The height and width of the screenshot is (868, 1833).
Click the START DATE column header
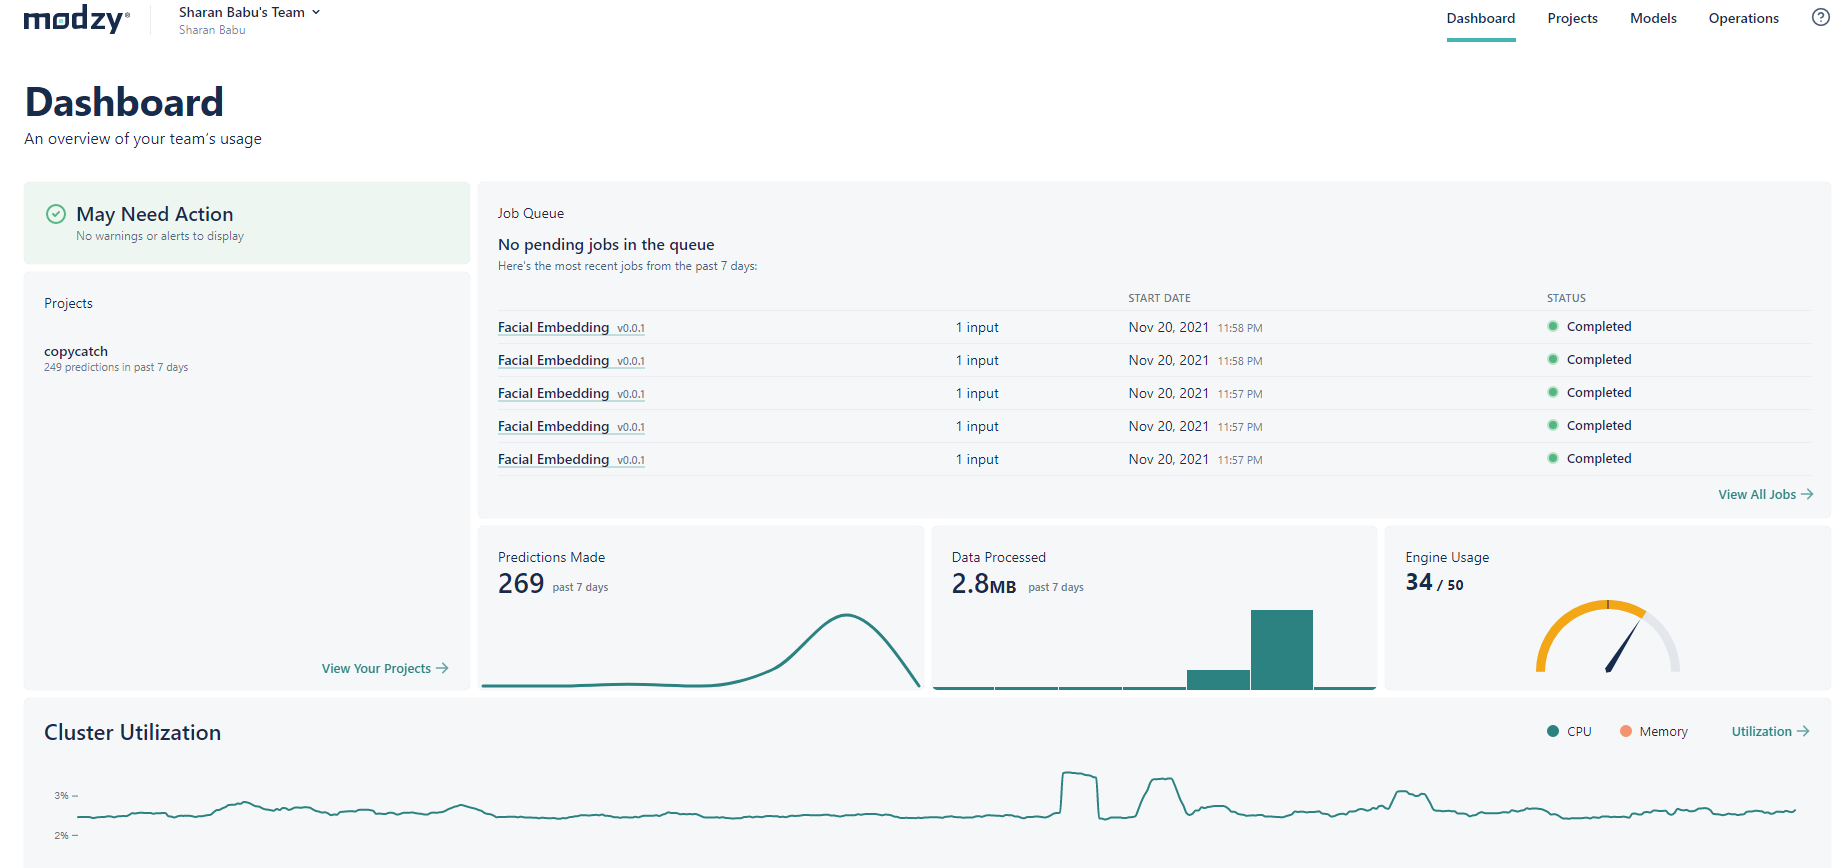pyautogui.click(x=1159, y=298)
